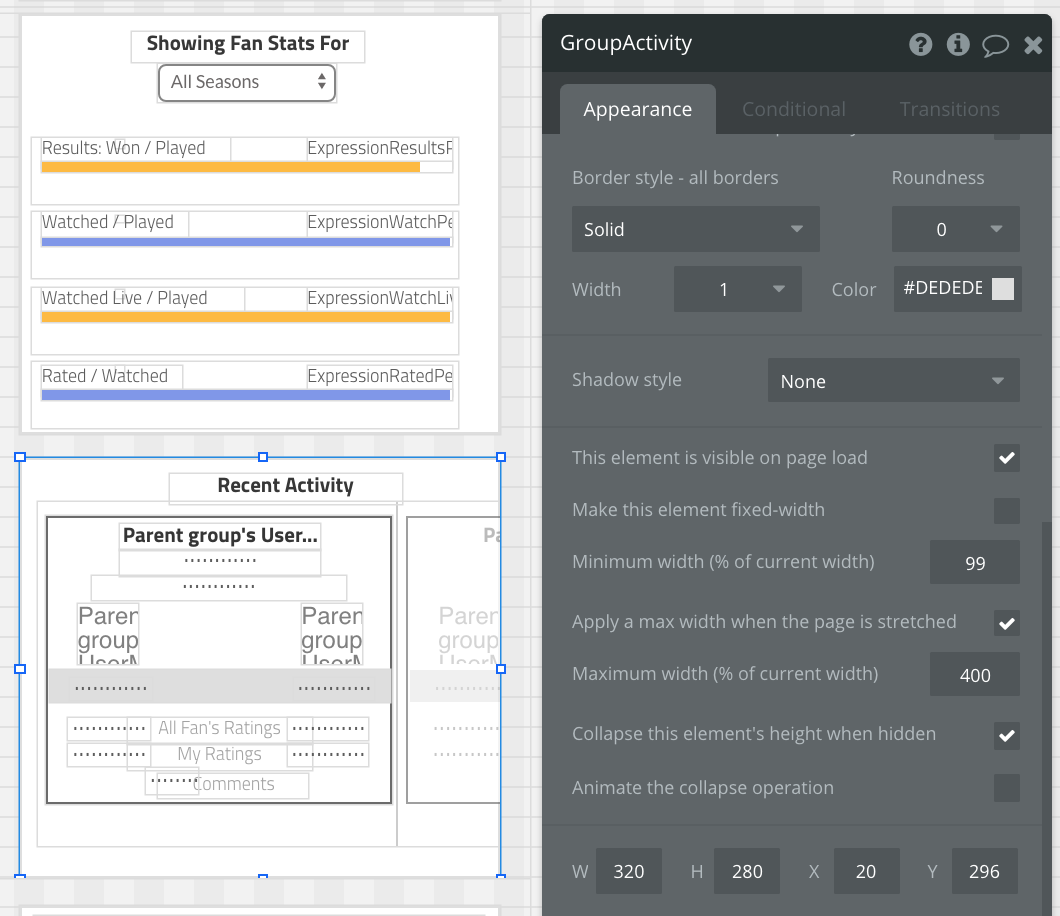The height and width of the screenshot is (916, 1060).
Task: Close the GroupActivity property panel
Action: [1033, 45]
